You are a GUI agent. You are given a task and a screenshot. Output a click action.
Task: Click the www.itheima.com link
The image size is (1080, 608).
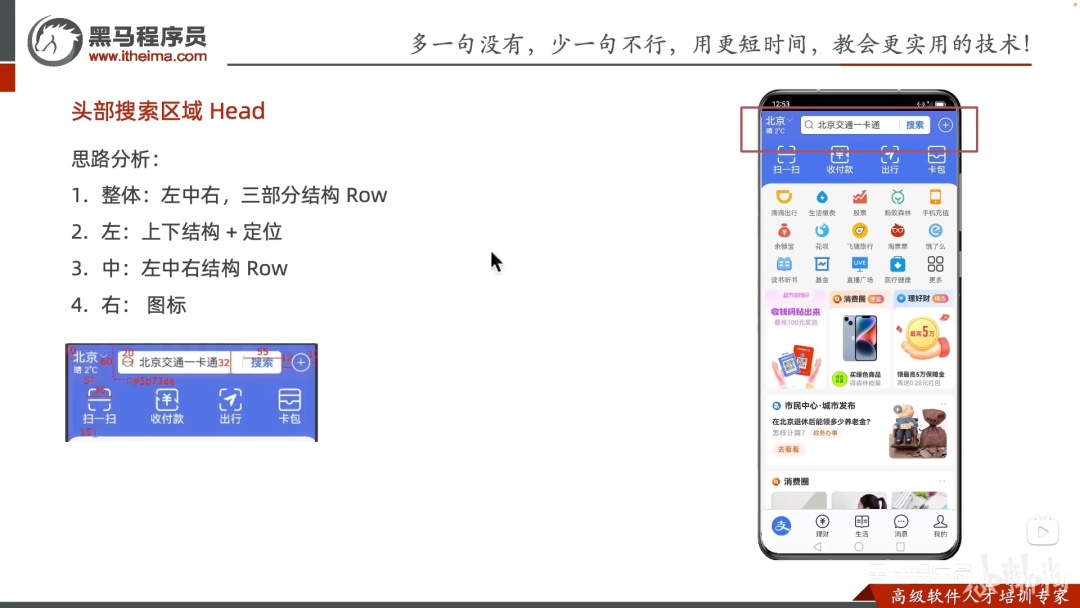point(147,56)
